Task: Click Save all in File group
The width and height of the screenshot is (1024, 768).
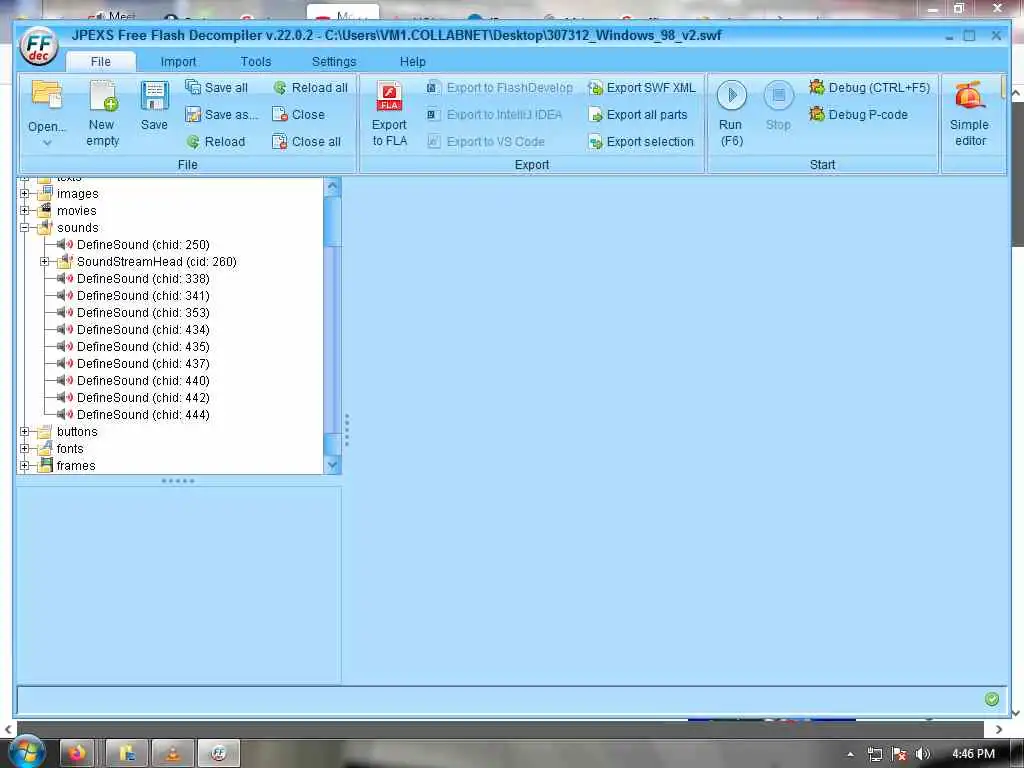Action: (216, 88)
